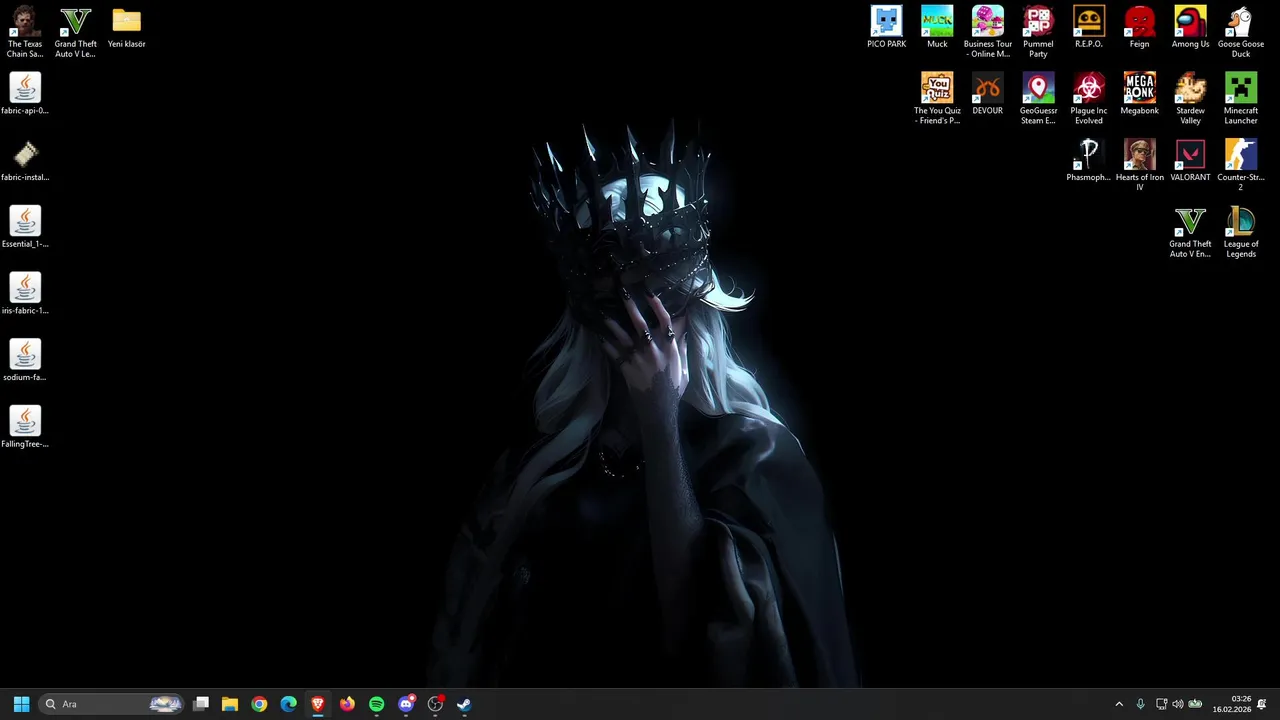Select the Among Us shortcut
1280x720 pixels.
(1190, 28)
